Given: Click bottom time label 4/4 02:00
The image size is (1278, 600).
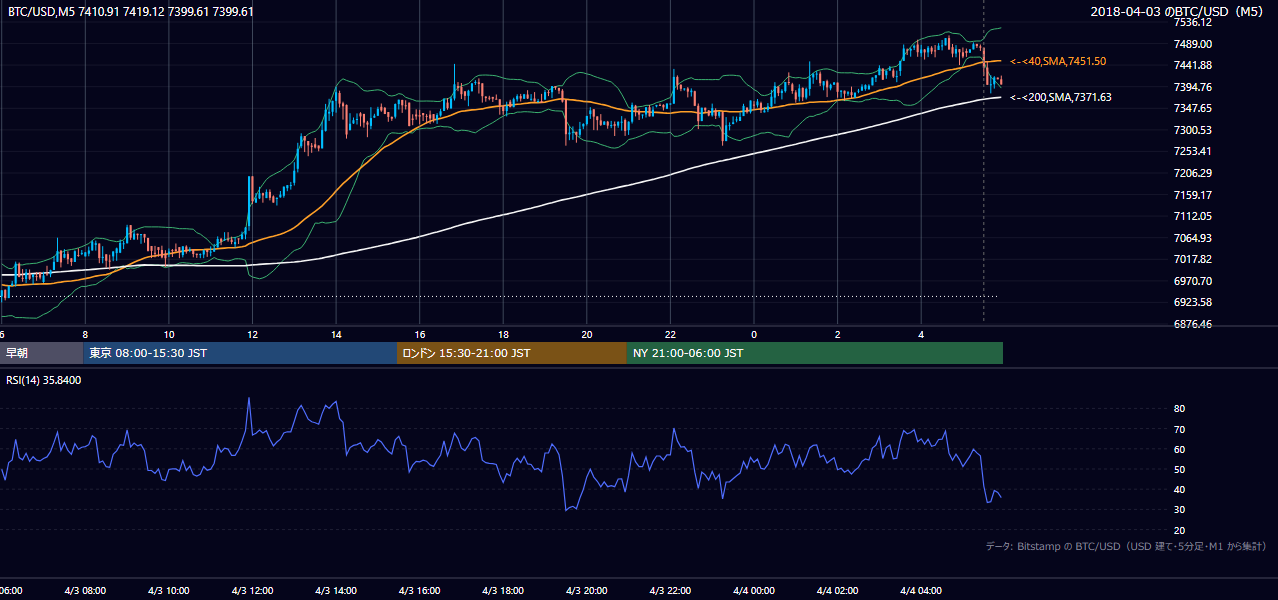Looking at the screenshot, I should [x=837, y=590].
